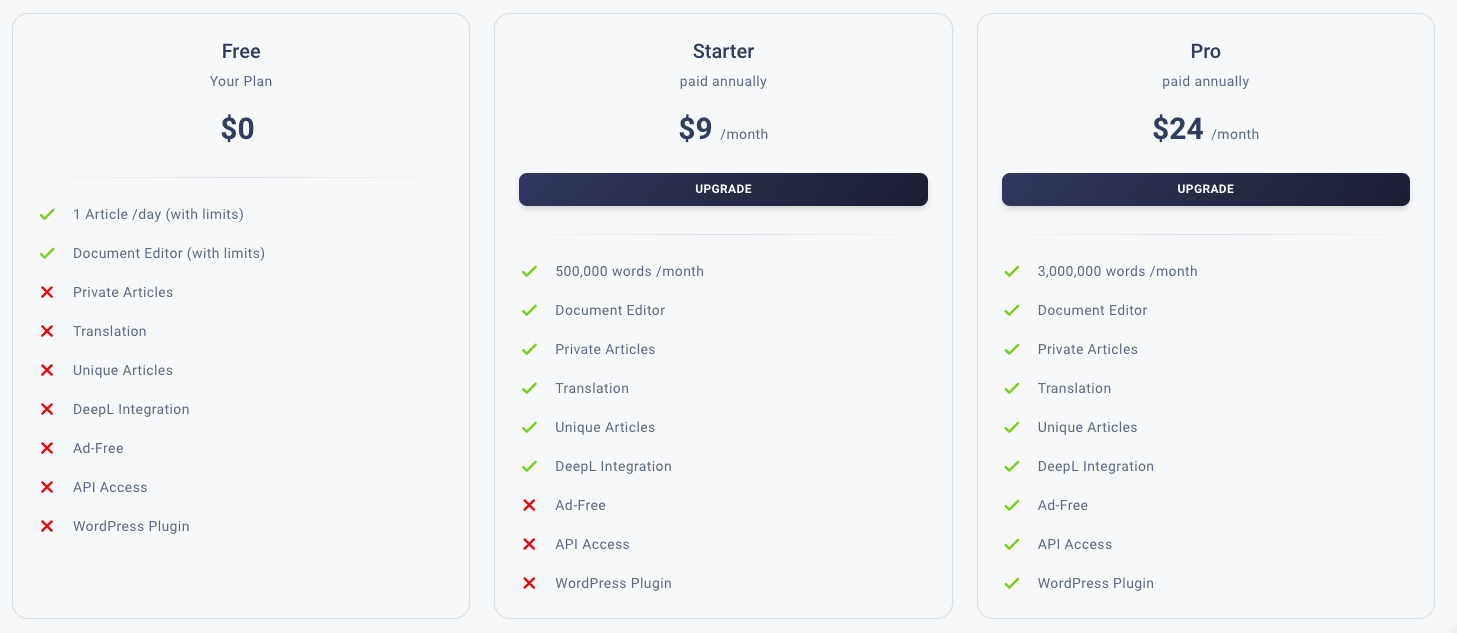Click Document Editor (with limits) in Free plan
The height and width of the screenshot is (633, 1457).
169,253
